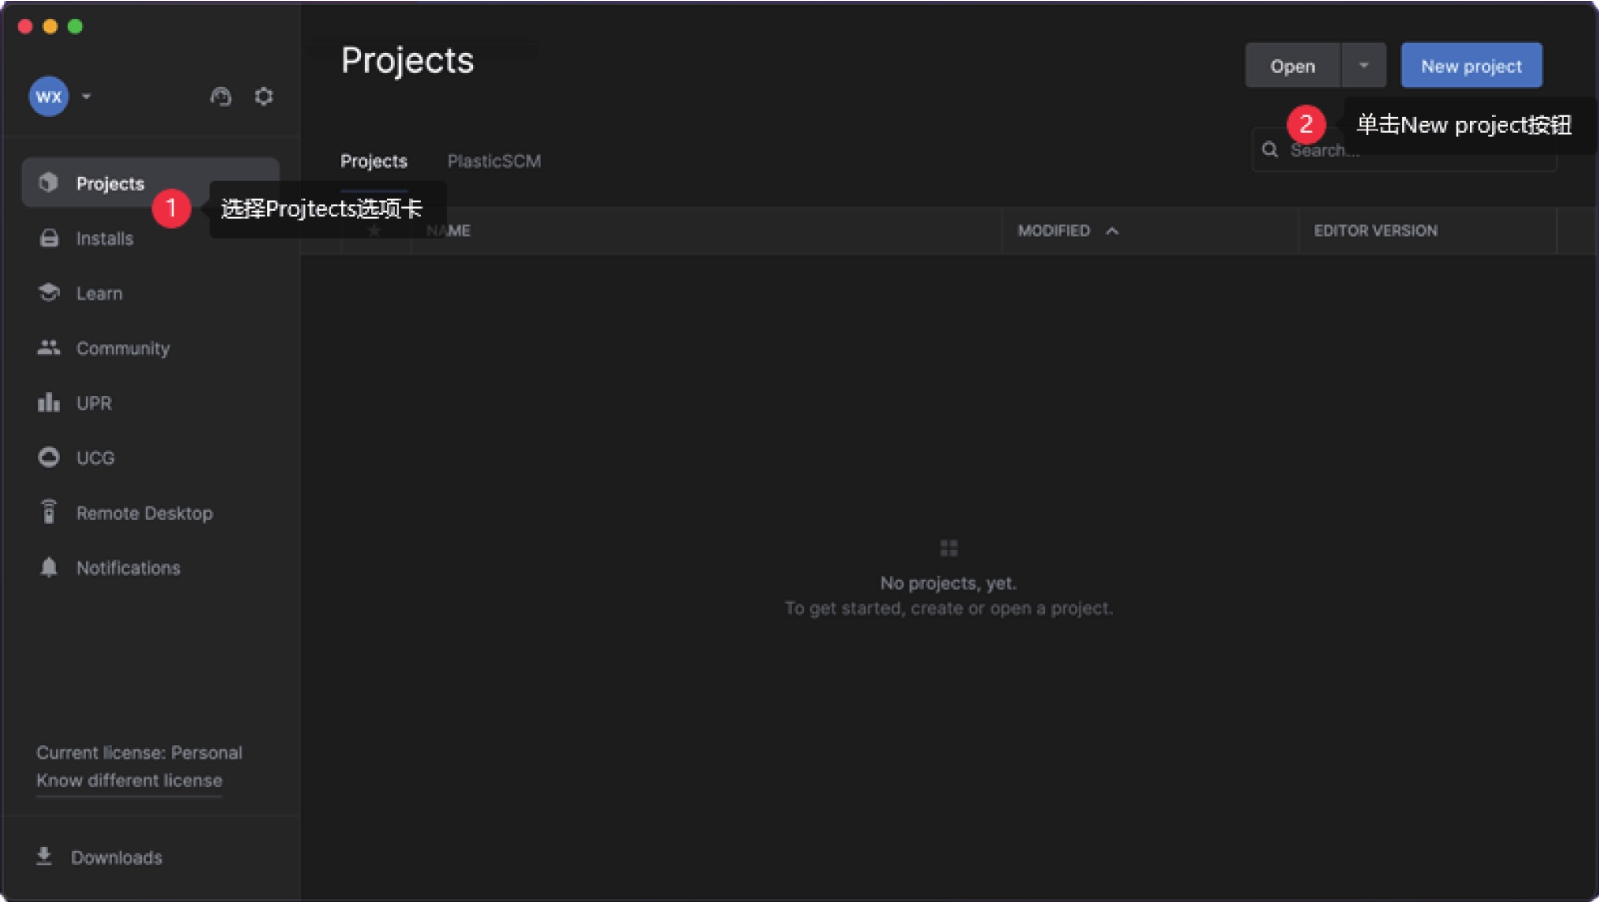Image resolution: width=1599 pixels, height=902 pixels.
Task: Click the Installs lock icon in sidebar
Action: point(49,238)
